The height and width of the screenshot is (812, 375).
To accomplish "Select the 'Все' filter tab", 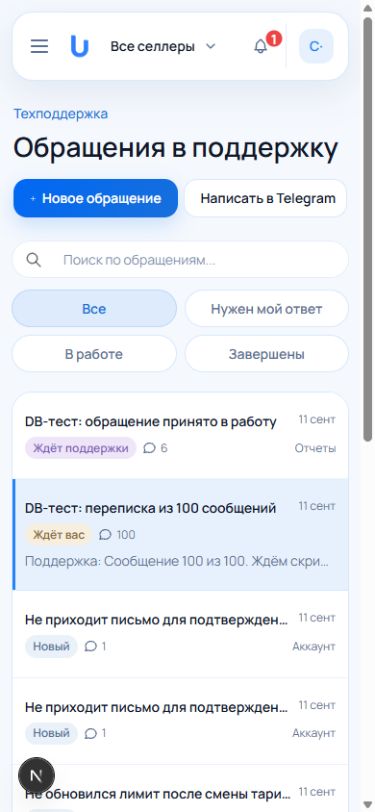I will pyautogui.click(x=94, y=309).
